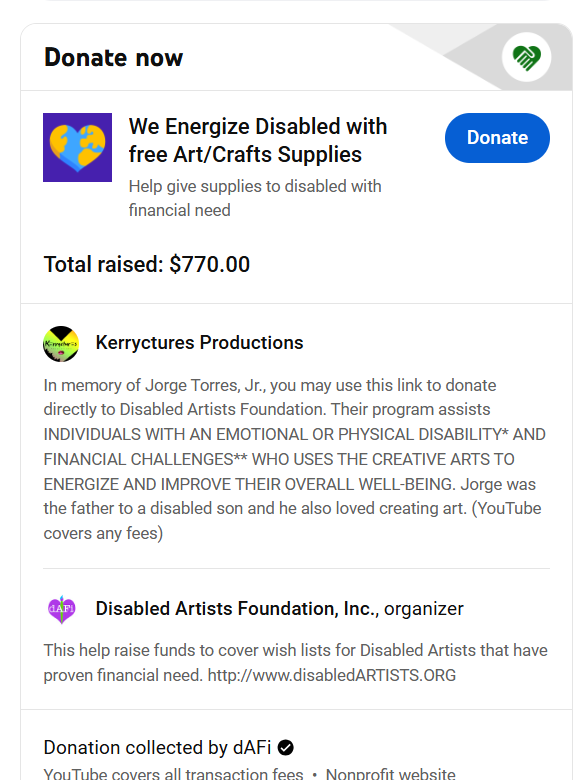Viewport: 587px width, 780px height.
Task: Click the blue Donate button
Action: pyautogui.click(x=497, y=138)
